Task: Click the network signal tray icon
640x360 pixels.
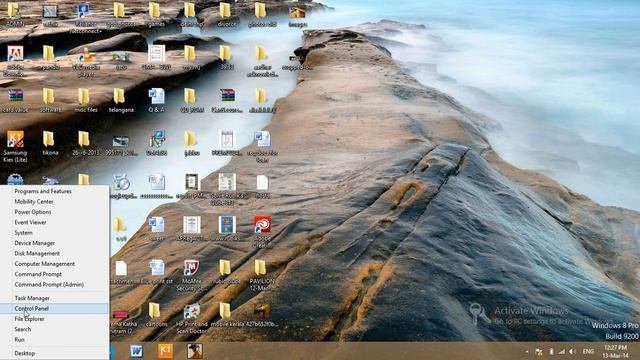Action: pos(562,351)
